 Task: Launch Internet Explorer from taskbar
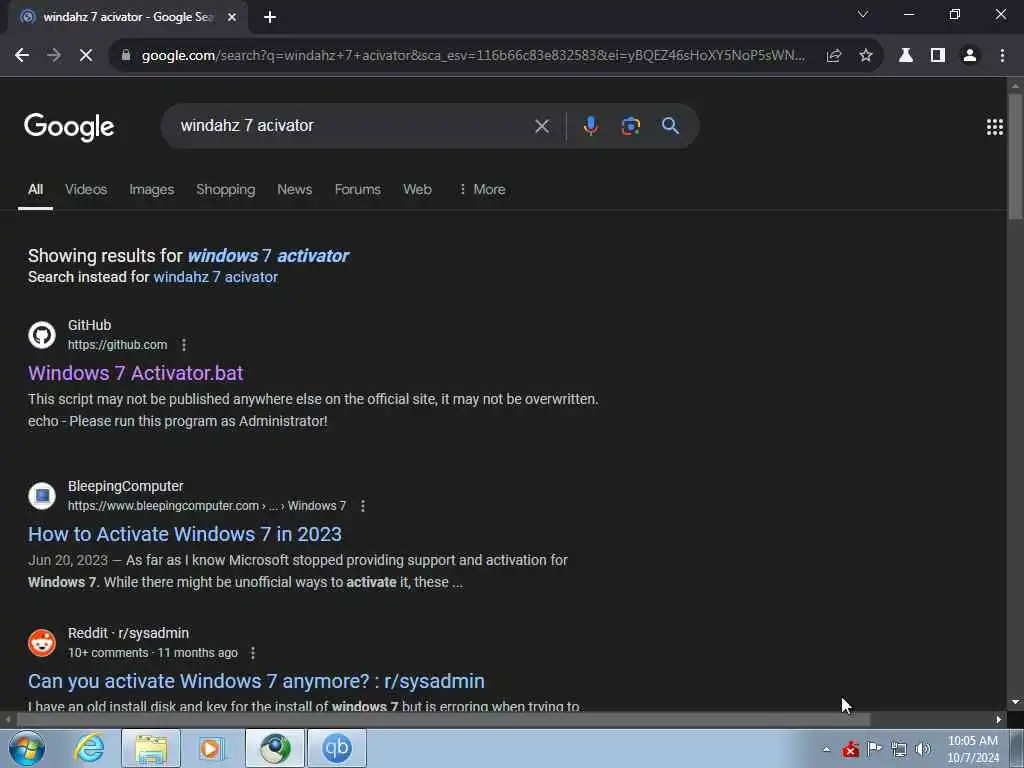[x=89, y=748]
